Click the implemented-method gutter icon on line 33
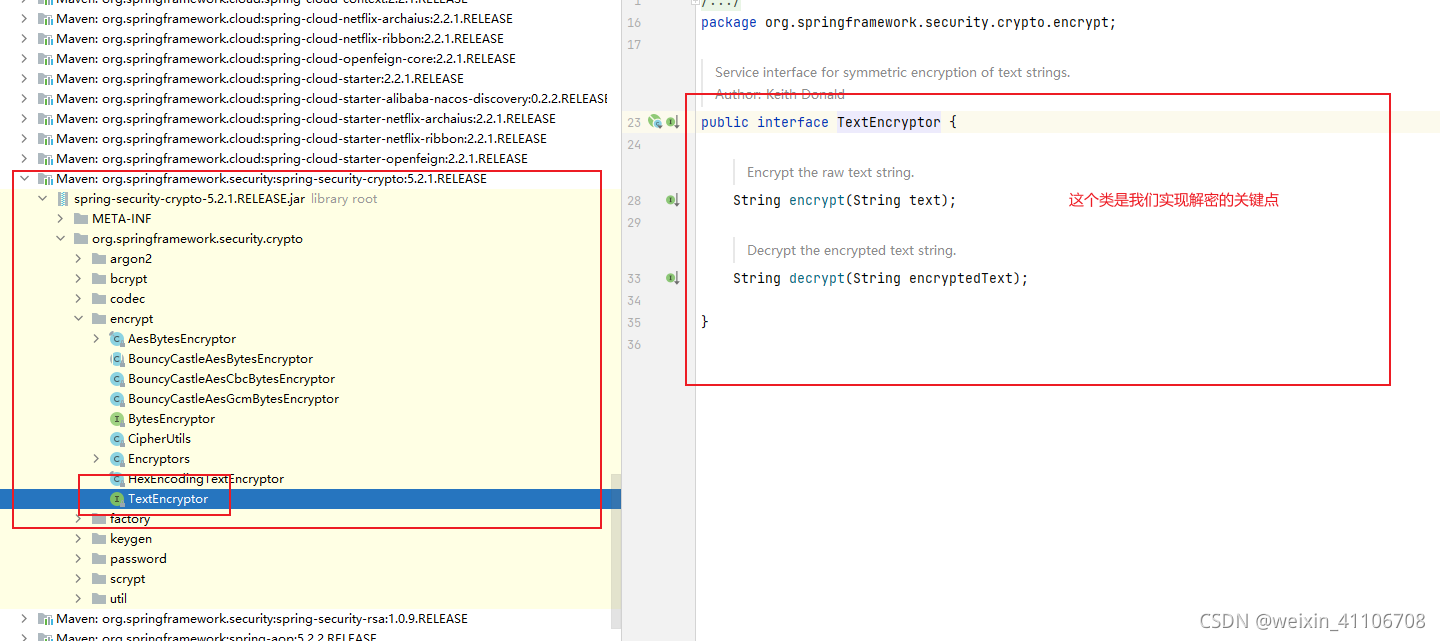 pos(673,278)
